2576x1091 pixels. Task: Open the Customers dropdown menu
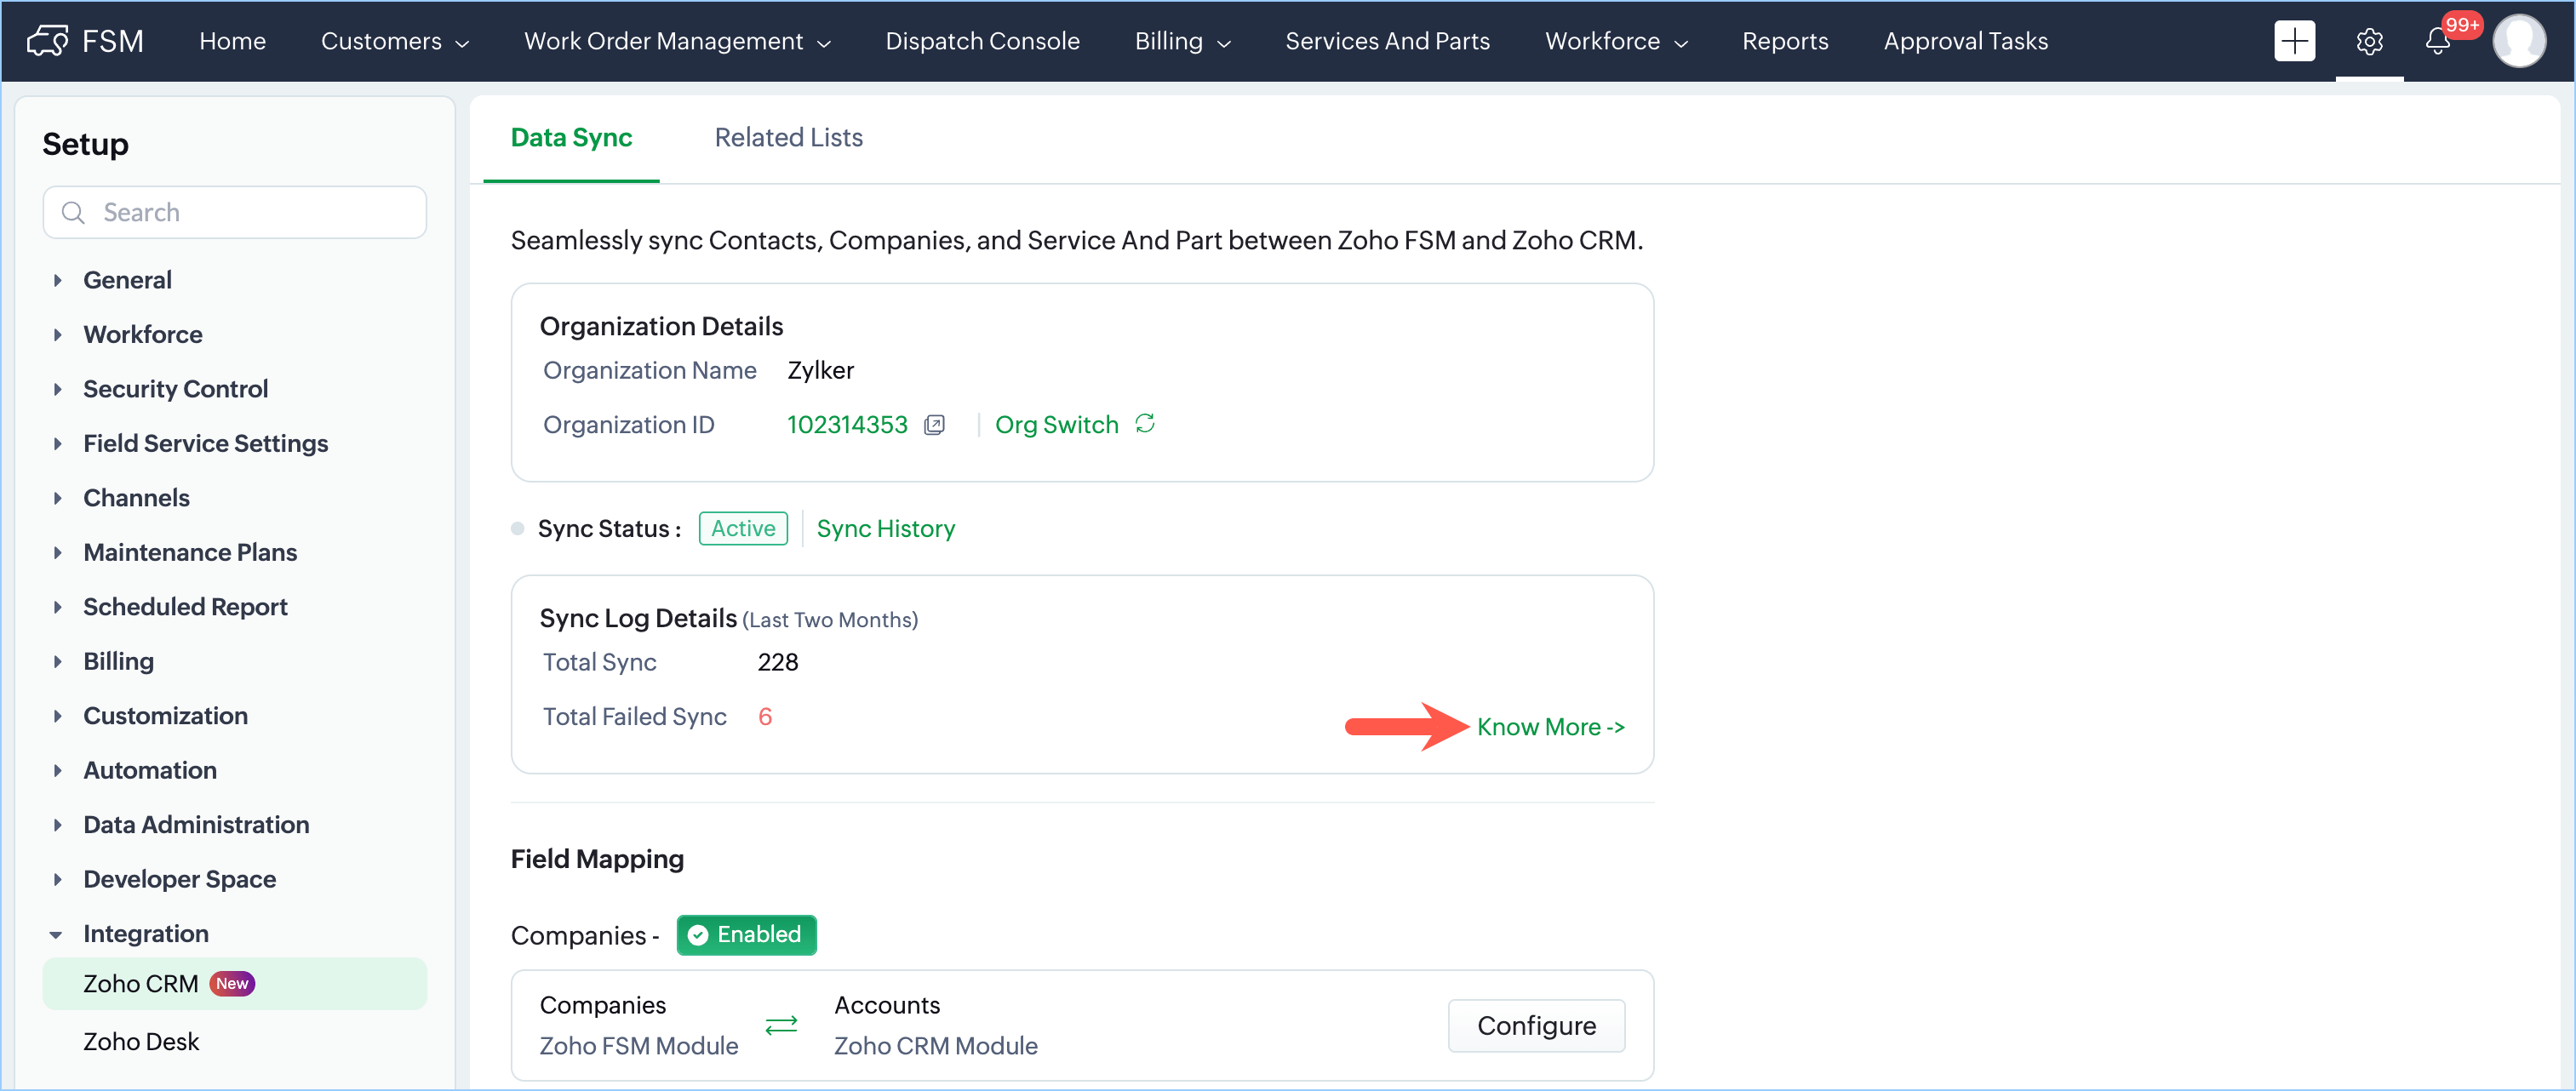(x=394, y=41)
